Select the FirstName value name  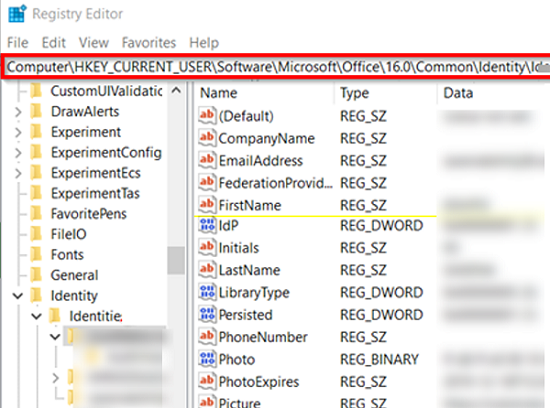coord(250,205)
